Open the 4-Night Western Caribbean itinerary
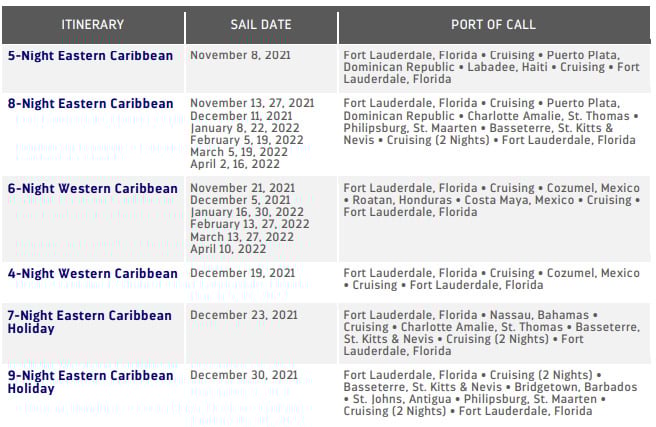 (x=92, y=274)
